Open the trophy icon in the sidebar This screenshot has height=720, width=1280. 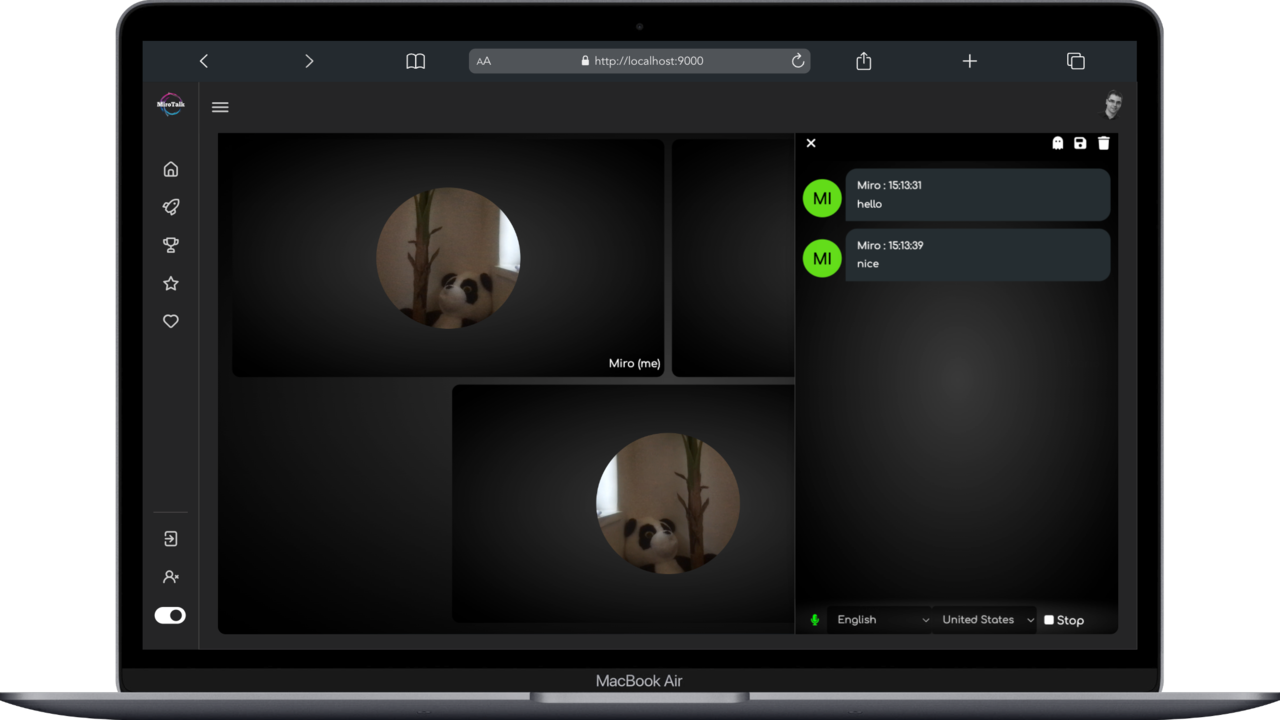pyautogui.click(x=170, y=244)
